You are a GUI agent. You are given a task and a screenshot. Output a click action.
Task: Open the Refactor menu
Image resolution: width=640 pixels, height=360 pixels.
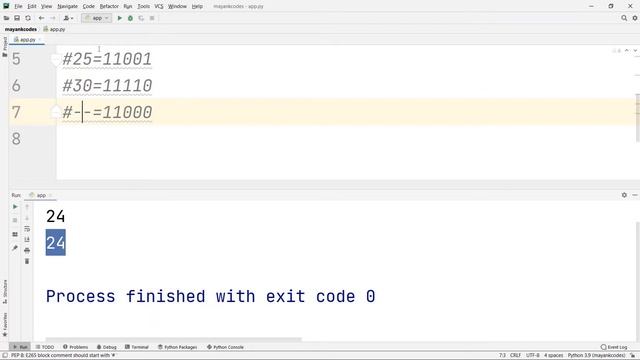coord(109,6)
